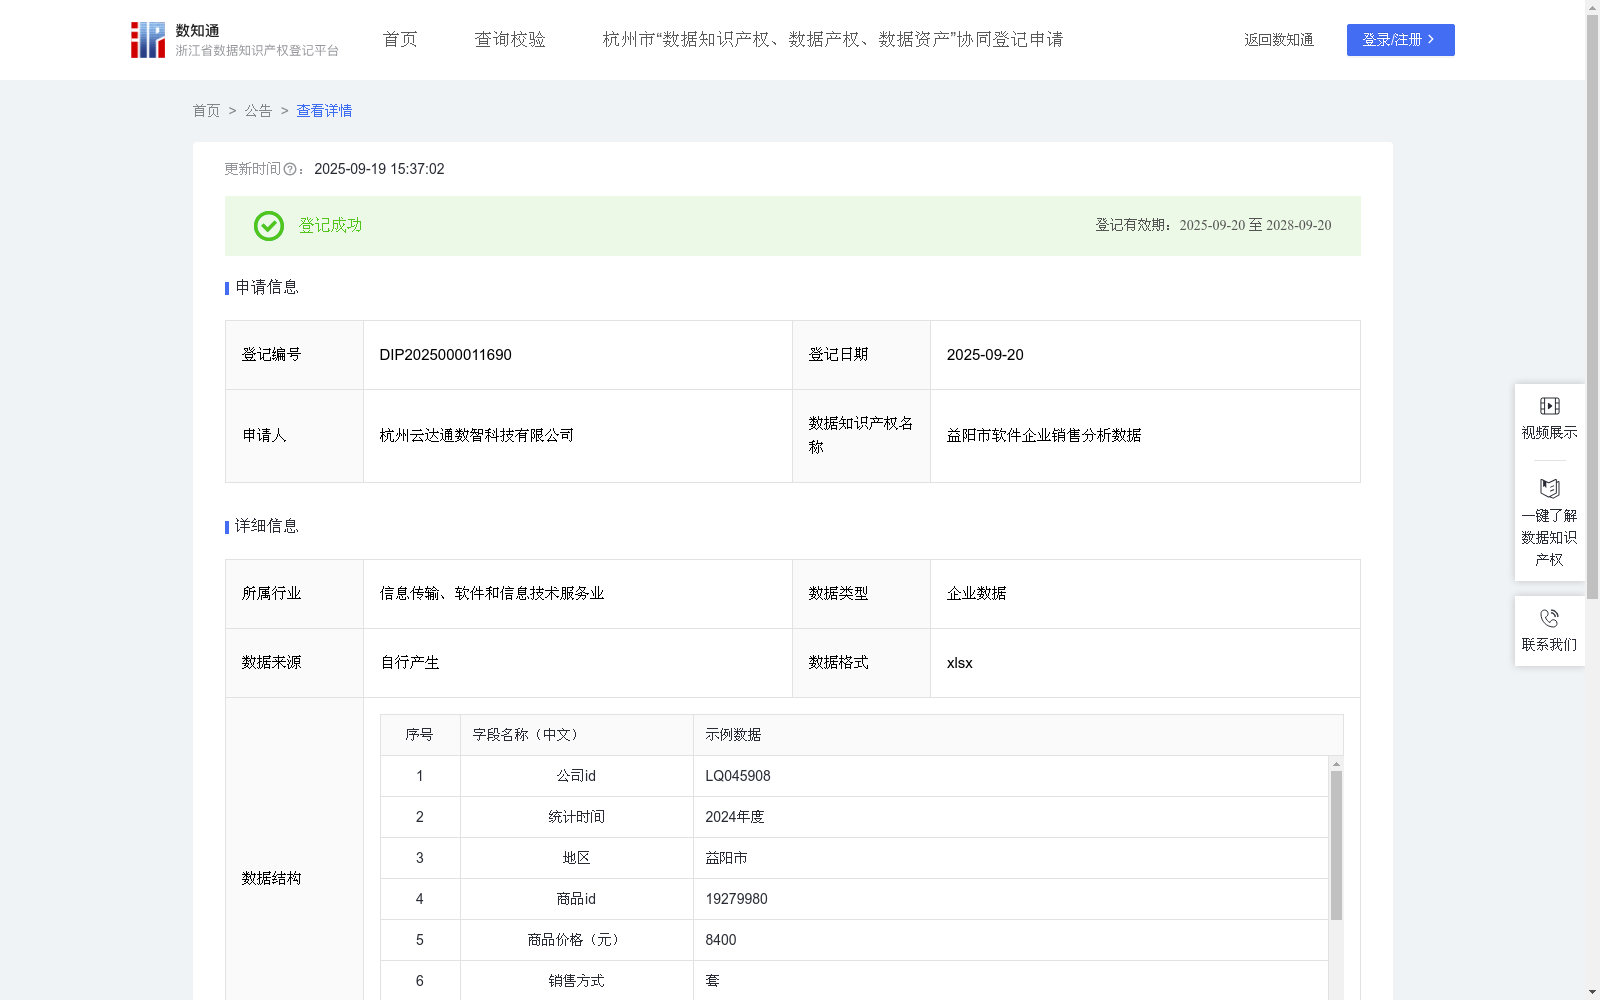Open the 杭州市协同登记申请 navigation item
This screenshot has width=1600, height=1000.
click(x=833, y=40)
